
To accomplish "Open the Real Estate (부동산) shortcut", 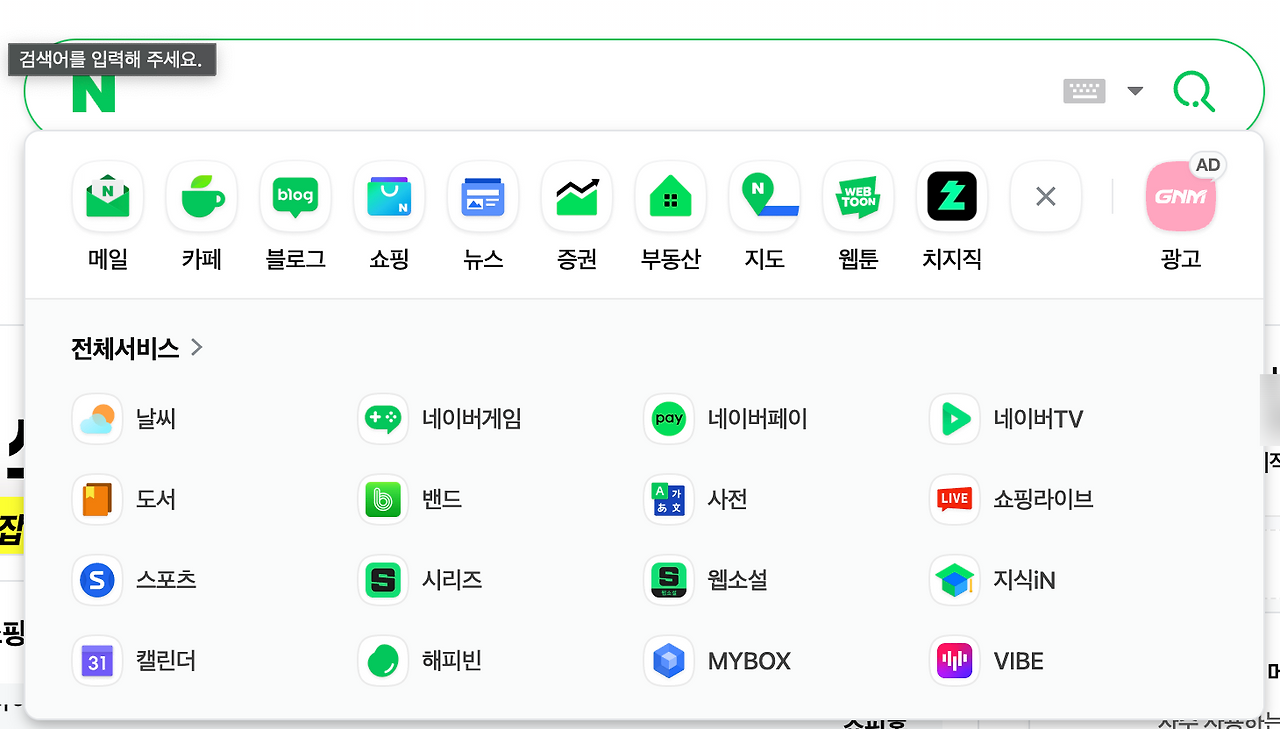I will [x=670, y=217].
